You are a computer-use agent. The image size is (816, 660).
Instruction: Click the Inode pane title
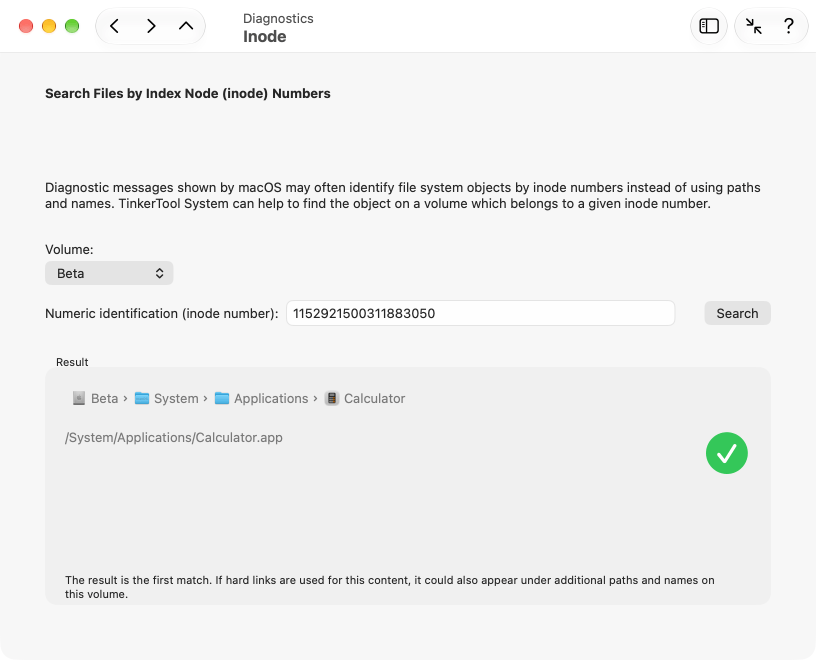pyautogui.click(x=264, y=36)
